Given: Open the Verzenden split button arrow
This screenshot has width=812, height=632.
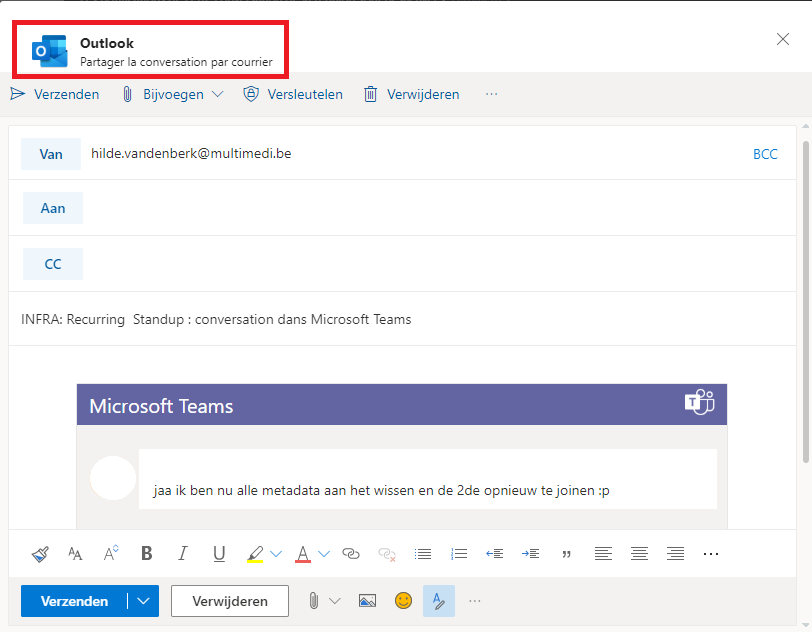Looking at the screenshot, I should coord(143,601).
